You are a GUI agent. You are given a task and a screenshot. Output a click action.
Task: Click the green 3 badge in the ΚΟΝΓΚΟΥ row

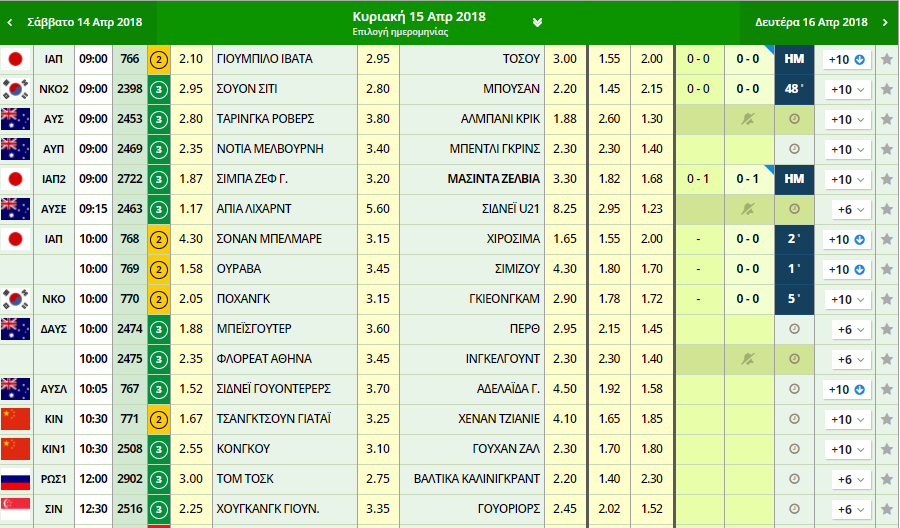[x=158, y=449]
